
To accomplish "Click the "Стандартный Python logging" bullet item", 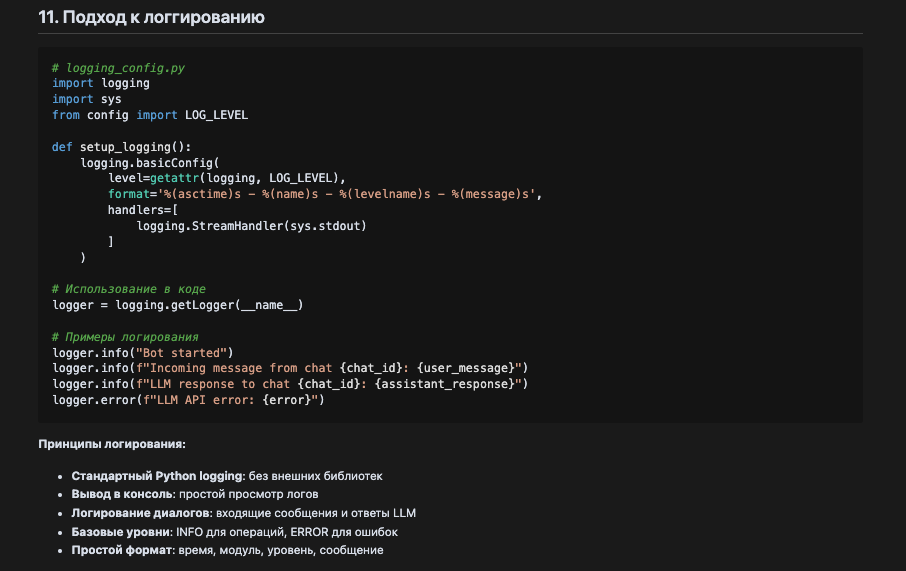I will [x=227, y=476].
